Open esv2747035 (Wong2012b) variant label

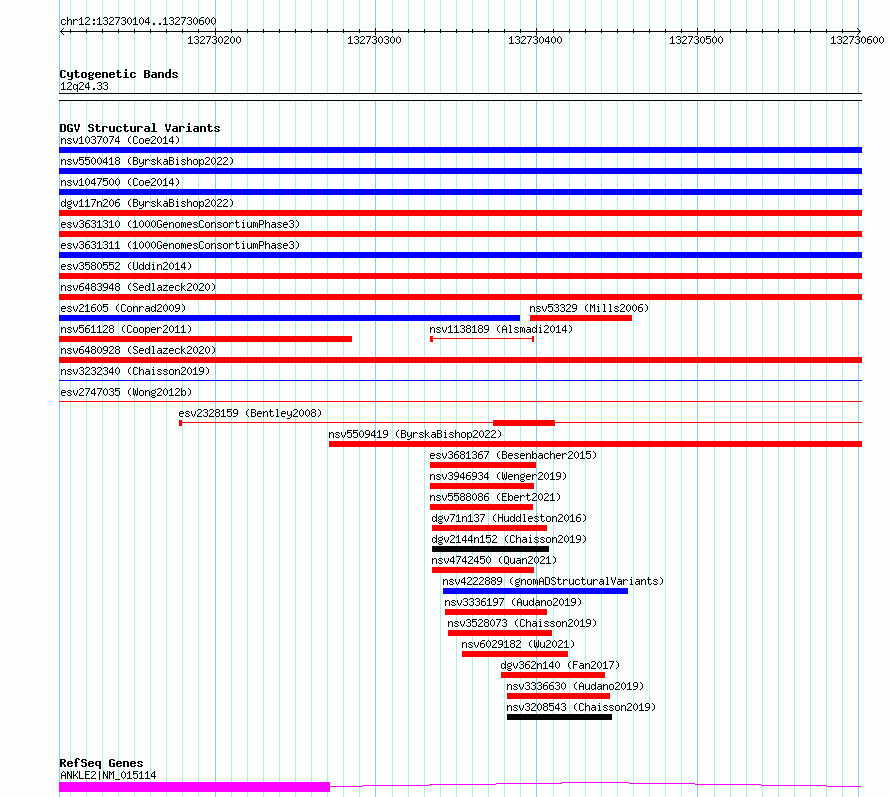coord(126,392)
